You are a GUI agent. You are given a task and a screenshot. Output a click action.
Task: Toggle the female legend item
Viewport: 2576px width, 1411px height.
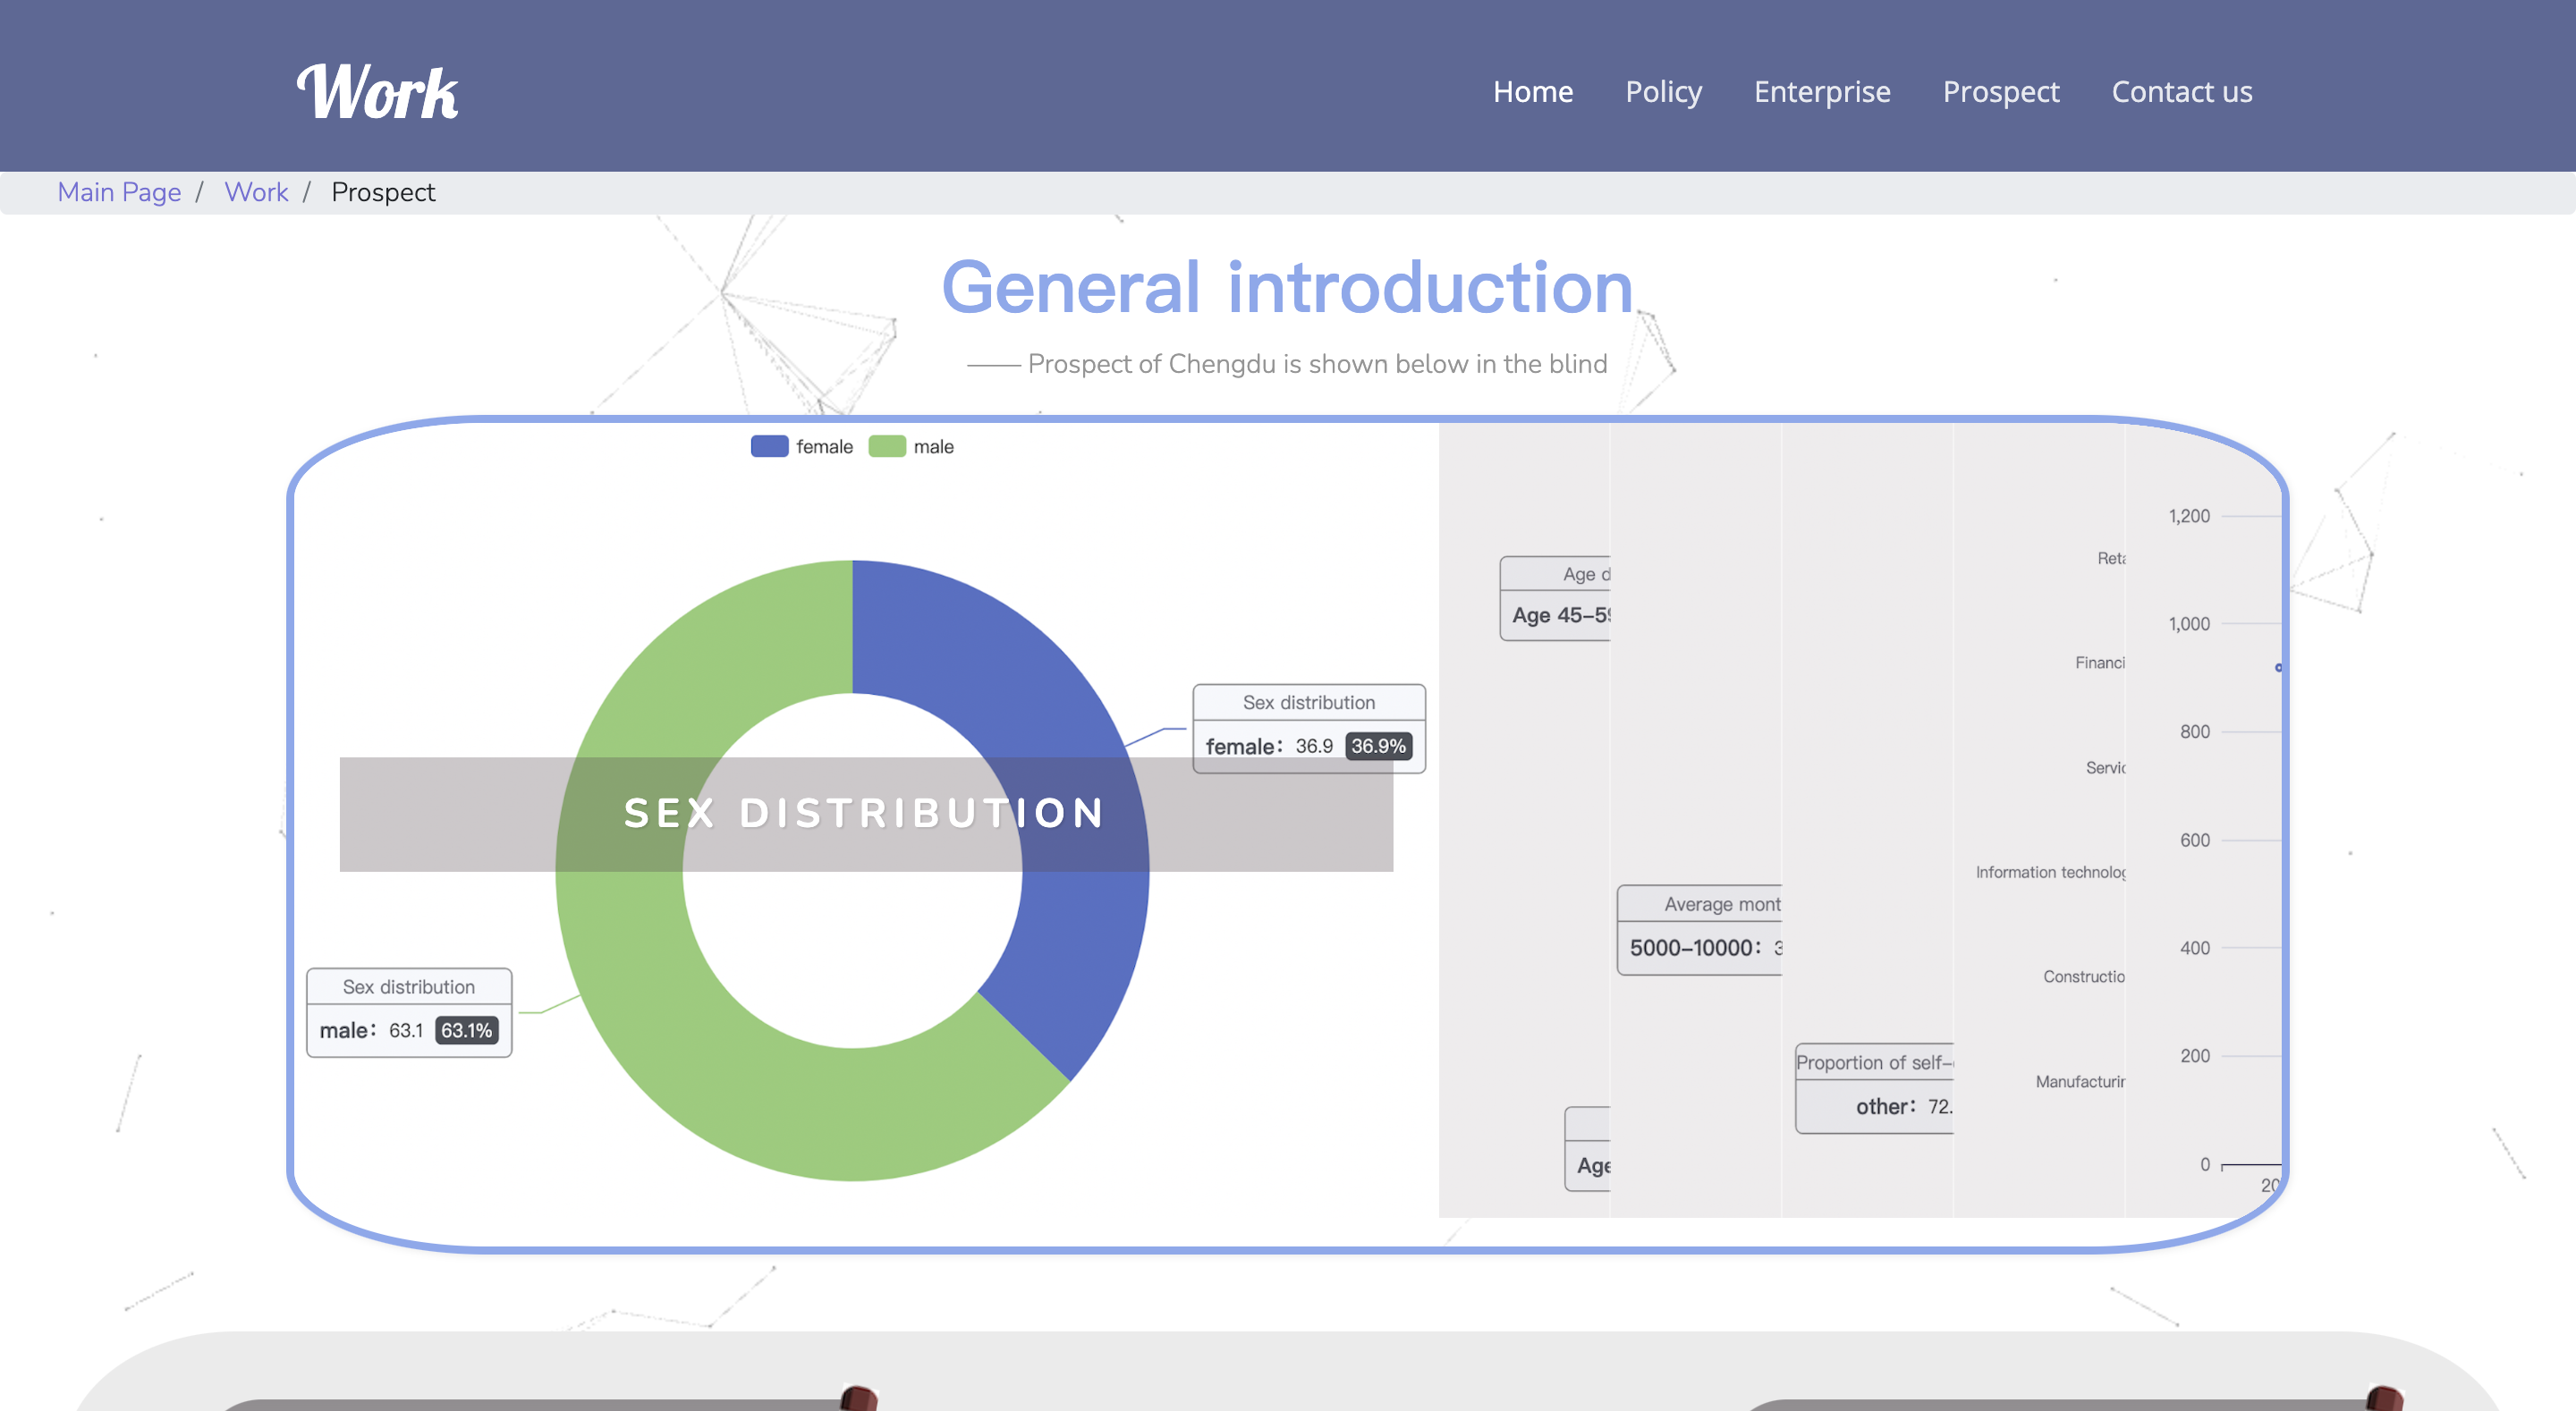(x=801, y=446)
